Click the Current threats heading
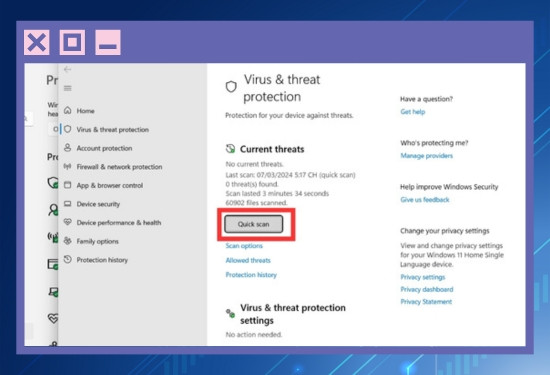 272,149
